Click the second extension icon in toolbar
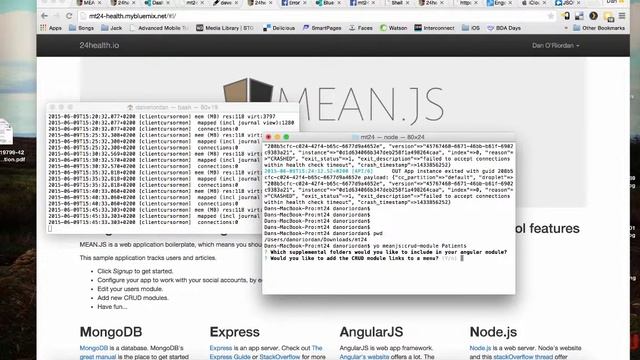Screen dimensions: 640x360 point(579,16)
